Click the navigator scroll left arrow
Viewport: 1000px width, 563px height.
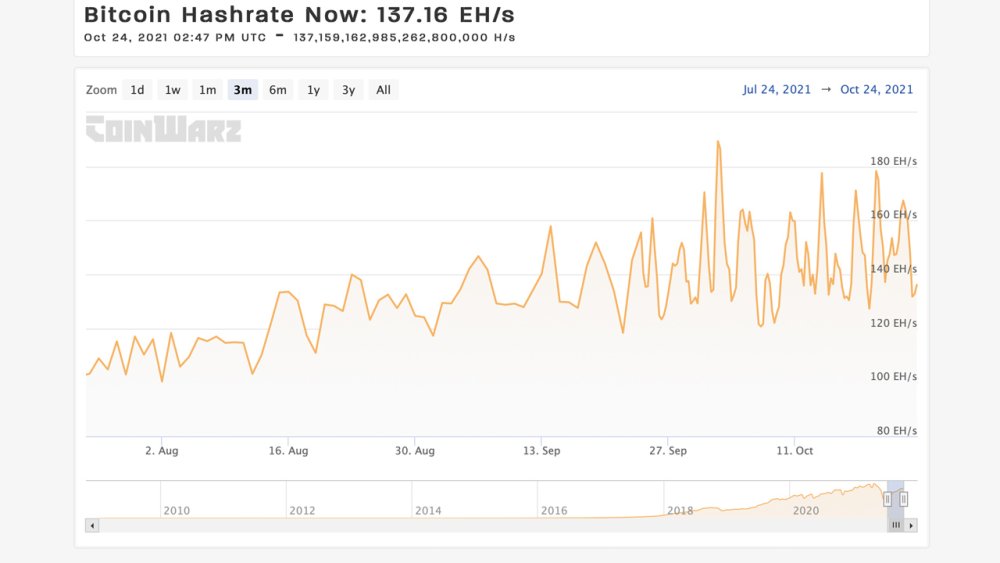pyautogui.click(x=92, y=525)
